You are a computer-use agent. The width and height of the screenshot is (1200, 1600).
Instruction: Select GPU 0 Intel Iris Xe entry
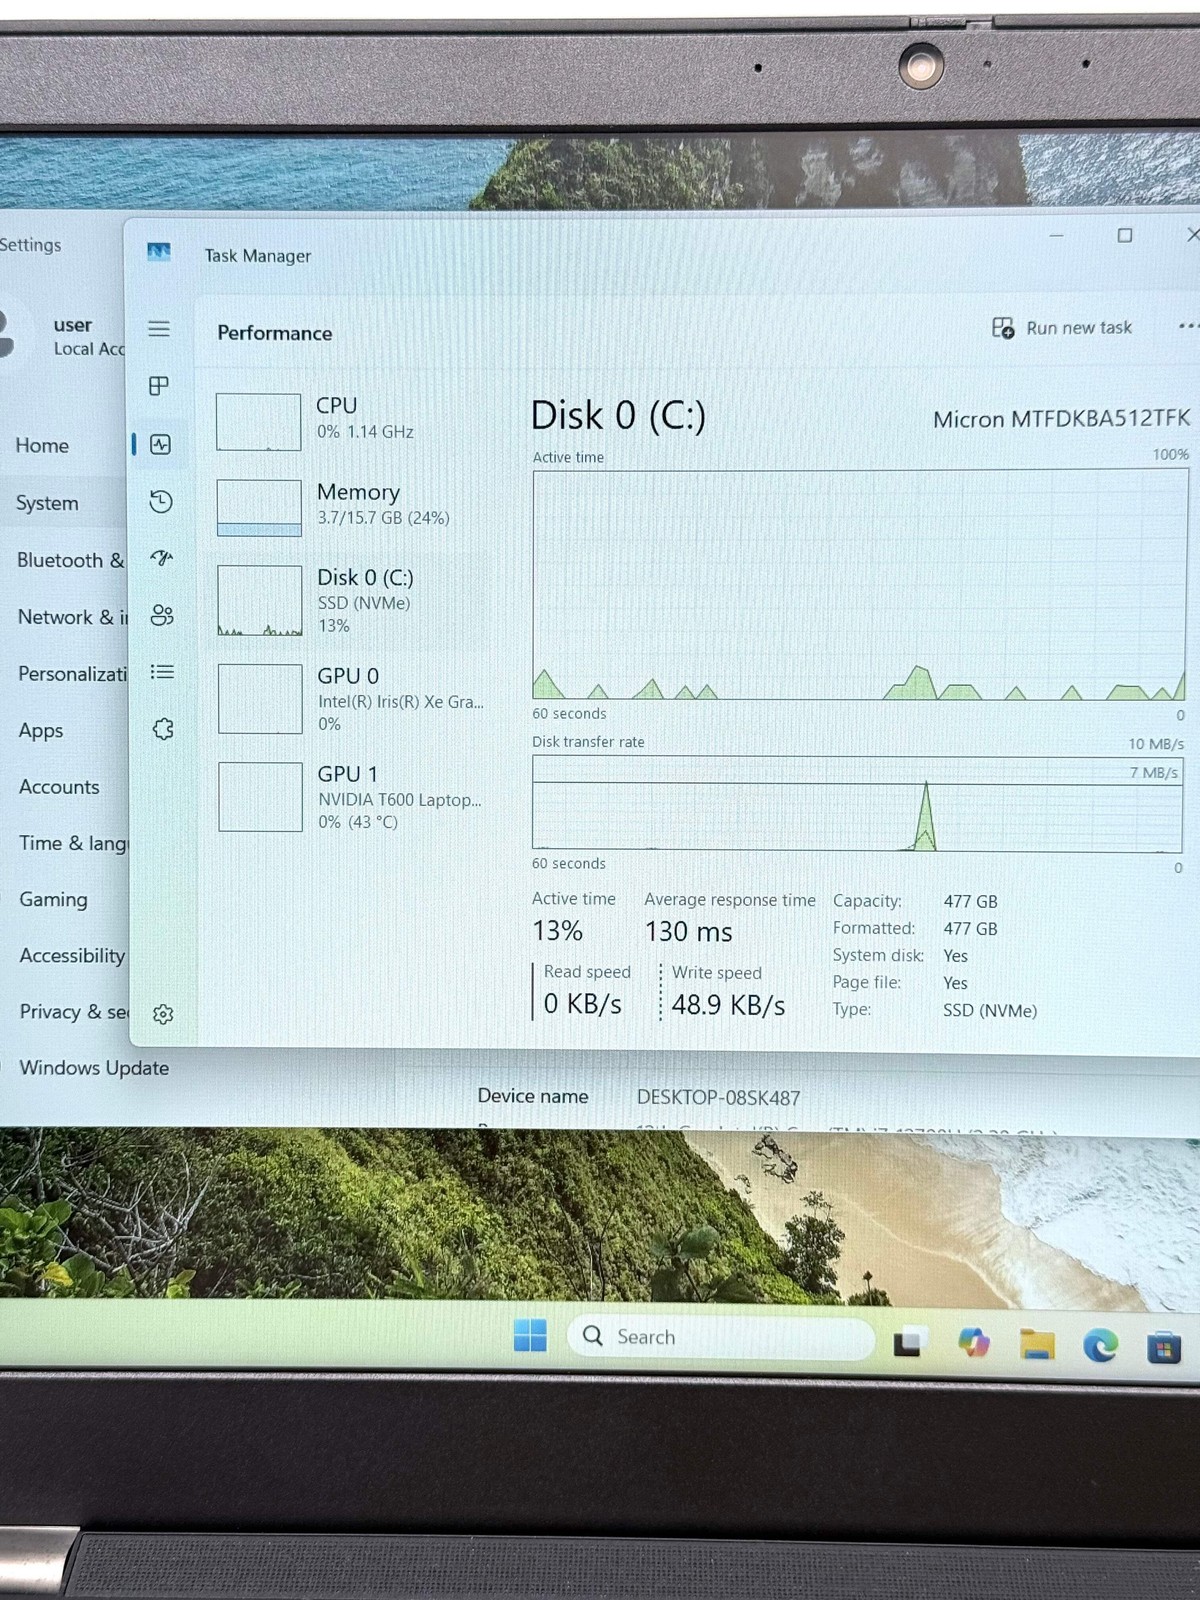pos(352,699)
